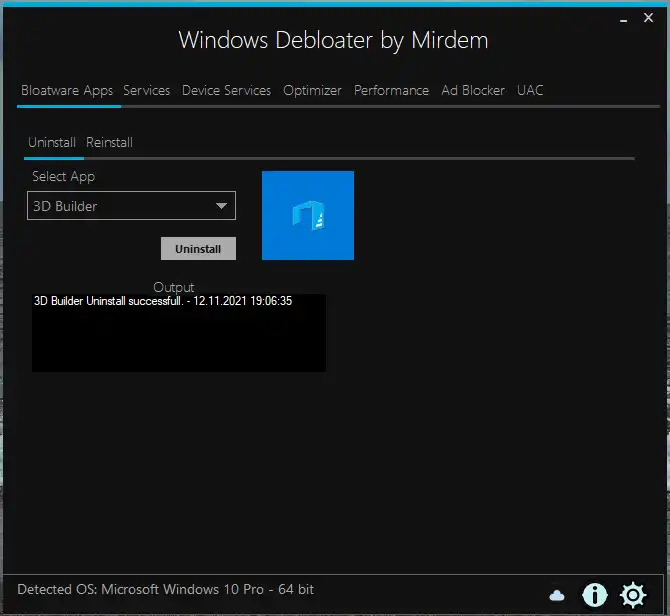Switch to the Bloatware Apps tab

coord(67,91)
